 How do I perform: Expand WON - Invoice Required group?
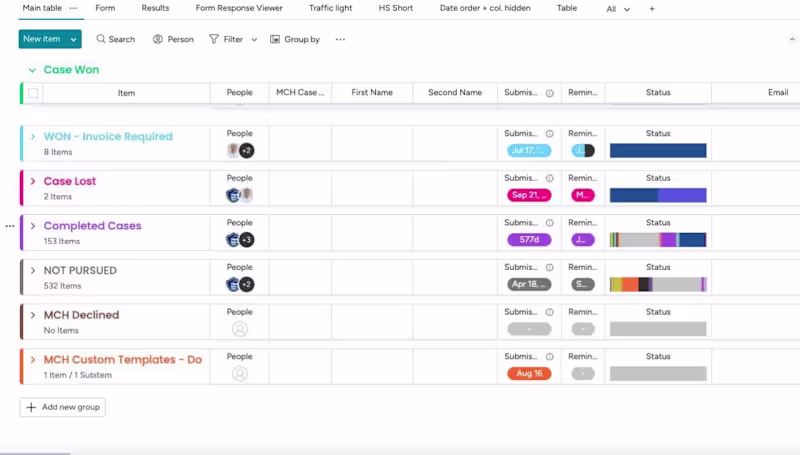33,137
